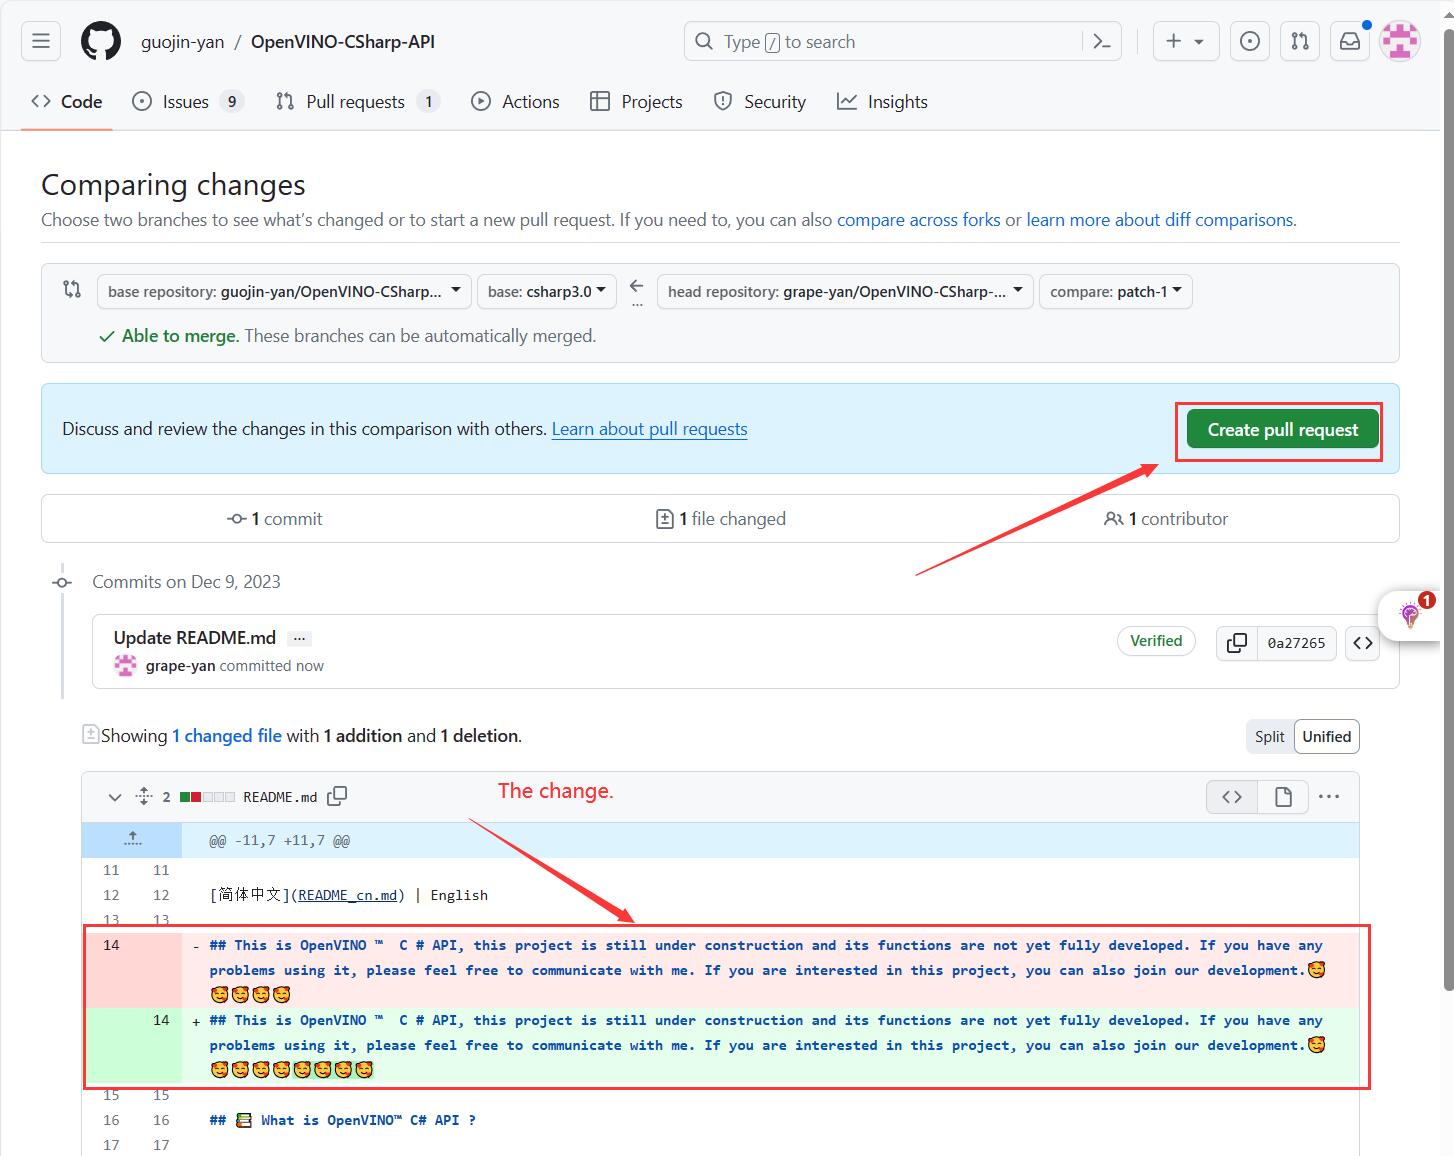Open the notifications inbox icon
The height and width of the screenshot is (1156, 1454).
pos(1350,41)
